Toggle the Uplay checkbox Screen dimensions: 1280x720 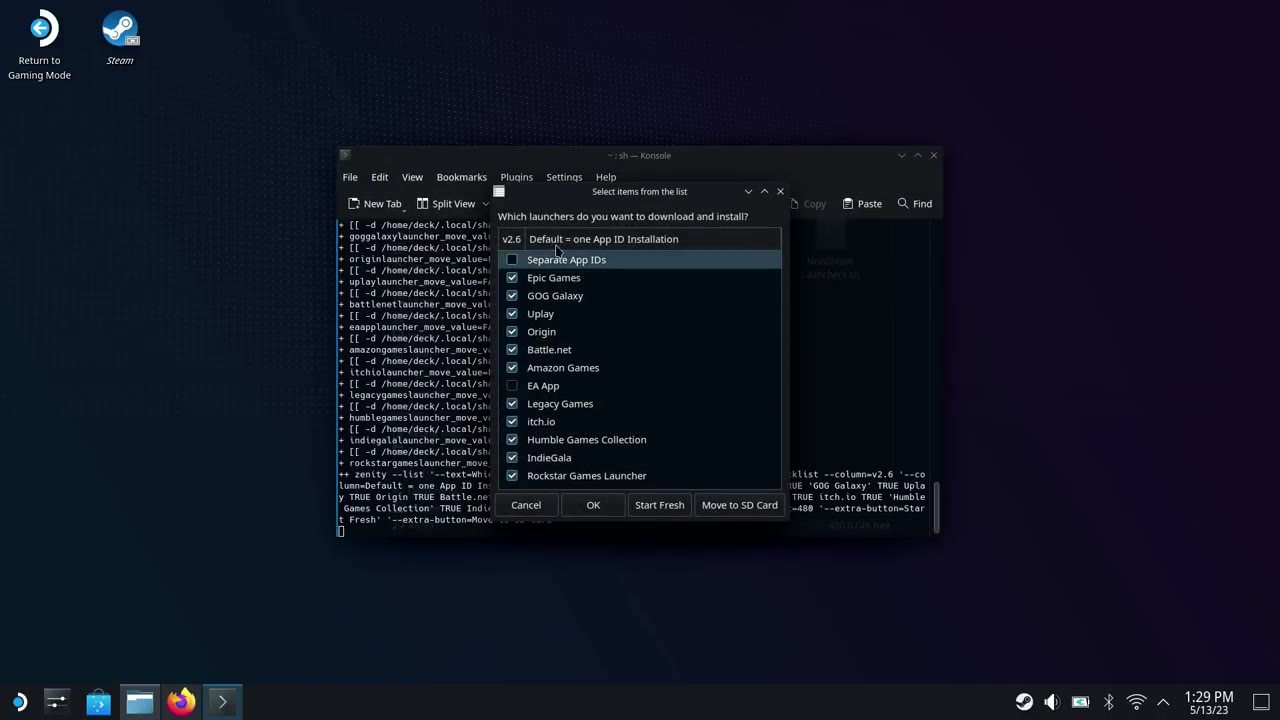point(512,314)
